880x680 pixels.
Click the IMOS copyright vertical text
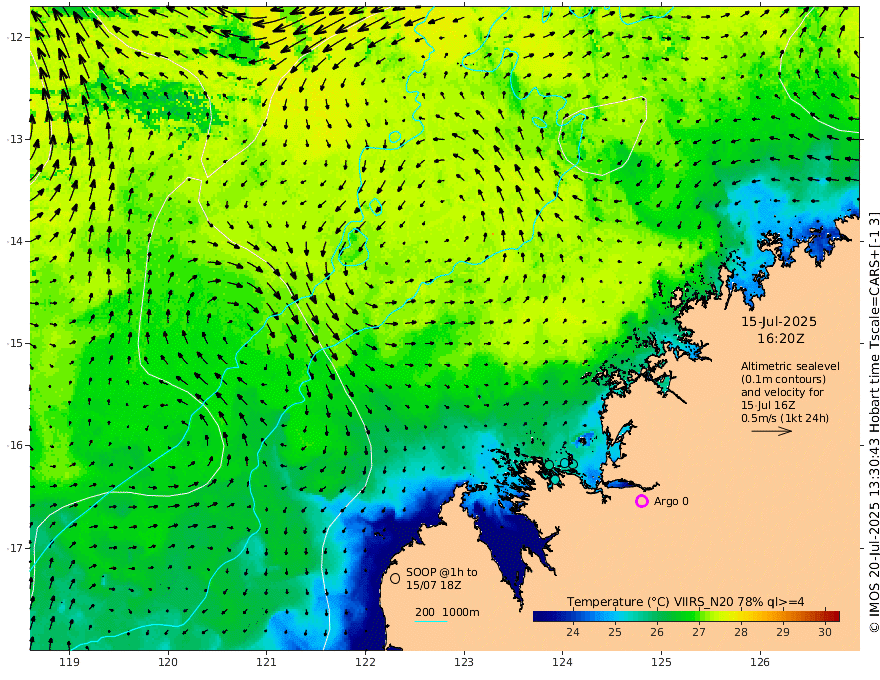tap(873, 422)
